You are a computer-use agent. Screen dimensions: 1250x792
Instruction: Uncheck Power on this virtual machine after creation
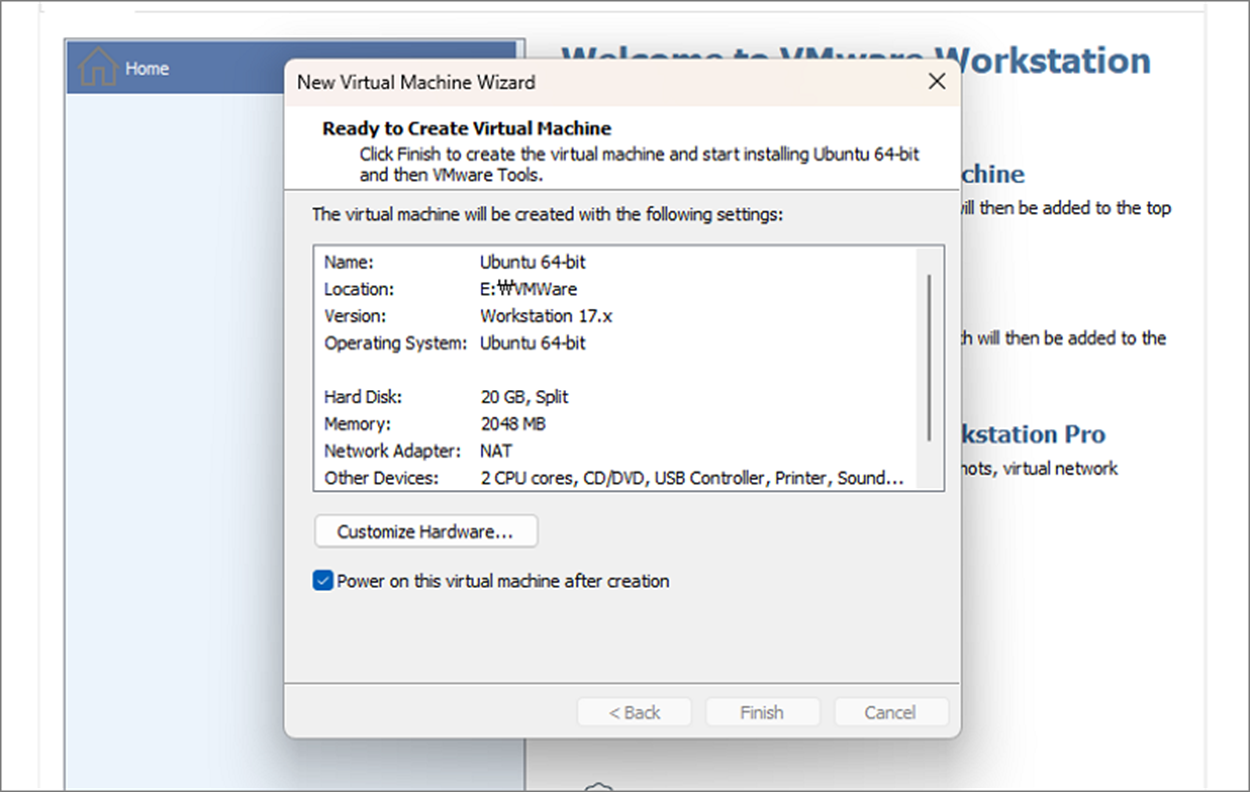click(x=323, y=581)
